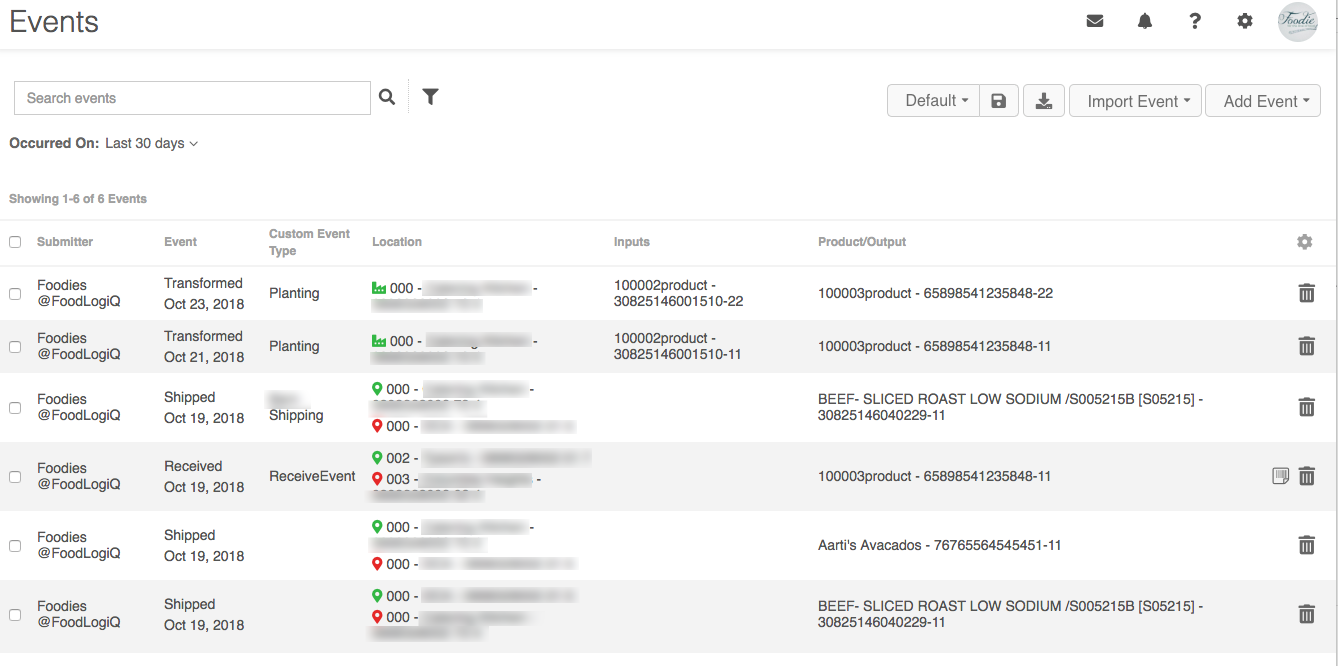Delete the Oct 21 Transformed event
Viewport: 1338px width, 666px height.
point(1306,346)
